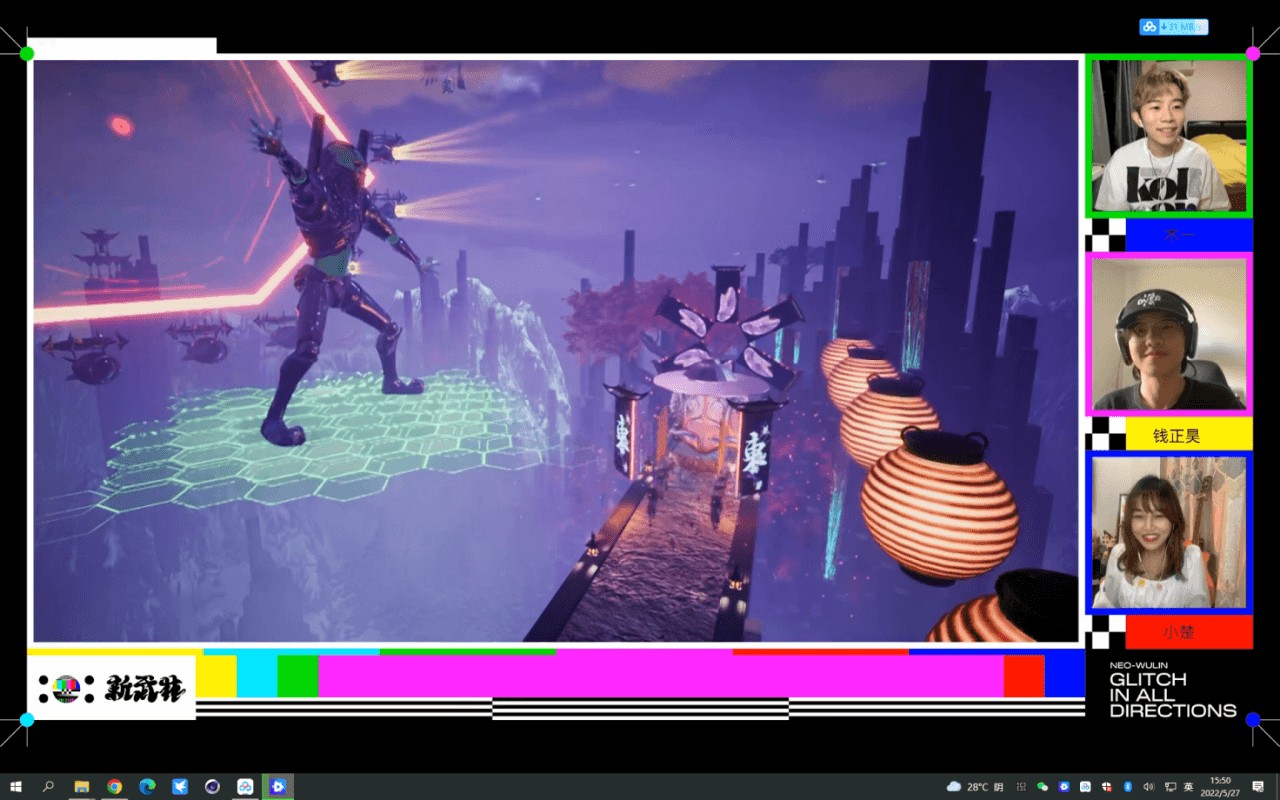Open Cinema 4D sphere icon on taskbar
This screenshot has width=1280, height=800.
[x=212, y=787]
